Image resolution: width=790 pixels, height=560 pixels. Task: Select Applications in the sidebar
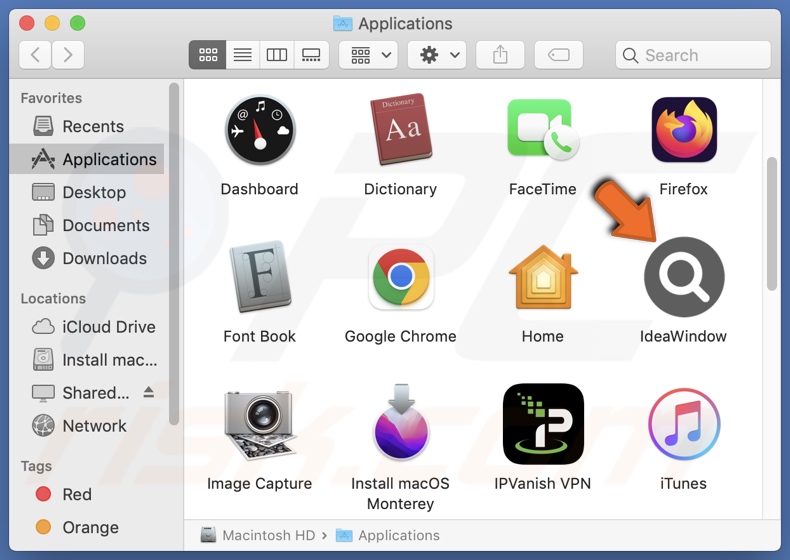[x=86, y=159]
